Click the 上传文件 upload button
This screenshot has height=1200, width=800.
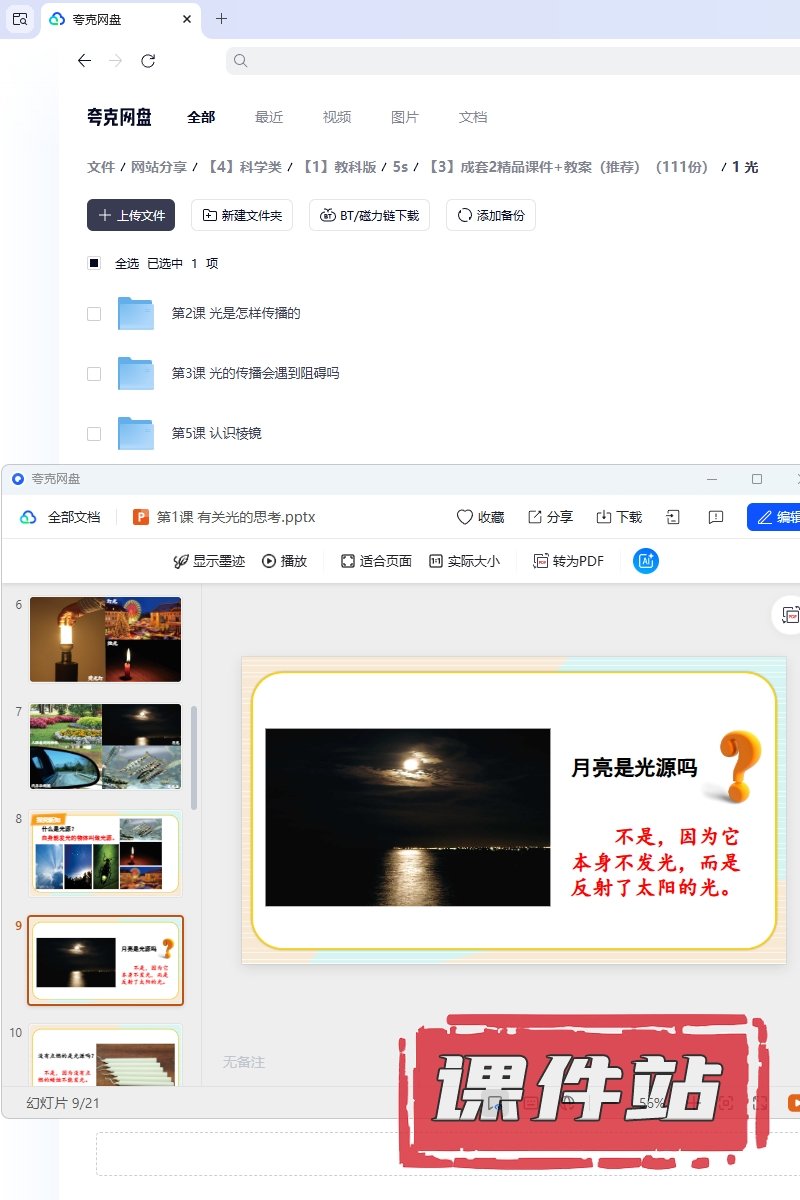(x=131, y=215)
